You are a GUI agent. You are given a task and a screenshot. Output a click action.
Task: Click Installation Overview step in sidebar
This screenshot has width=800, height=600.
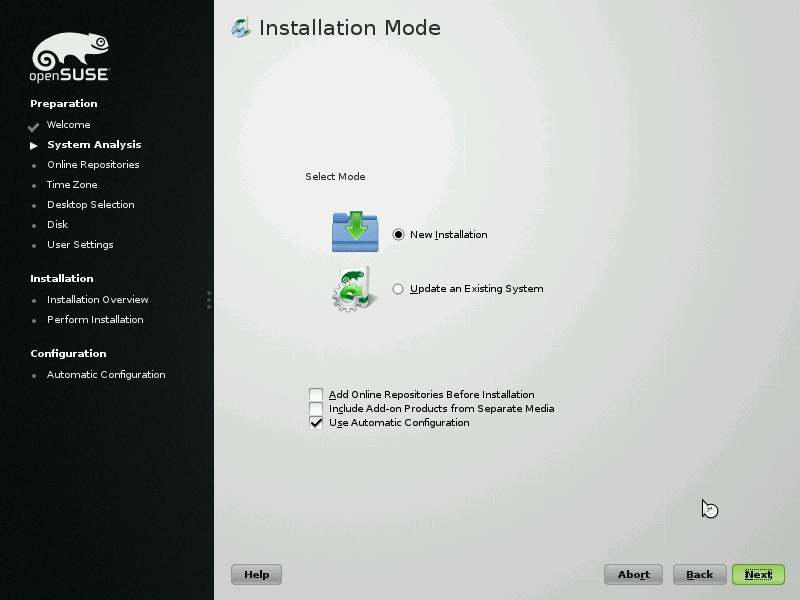point(97,300)
